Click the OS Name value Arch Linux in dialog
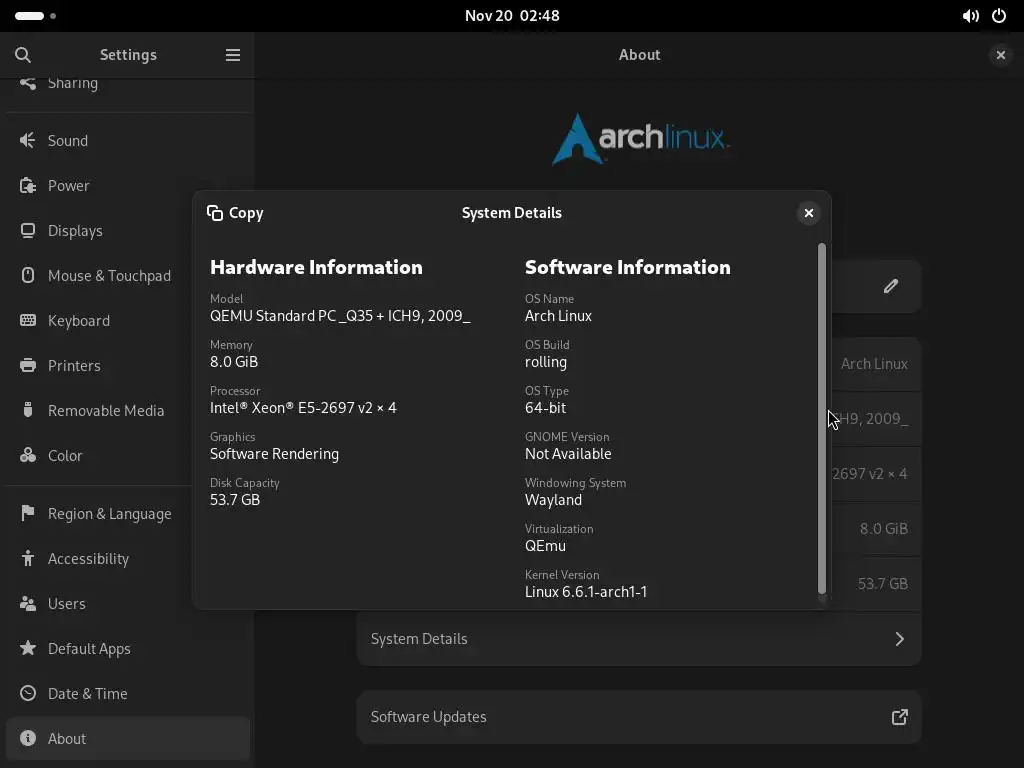This screenshot has width=1024, height=768. pyautogui.click(x=558, y=315)
